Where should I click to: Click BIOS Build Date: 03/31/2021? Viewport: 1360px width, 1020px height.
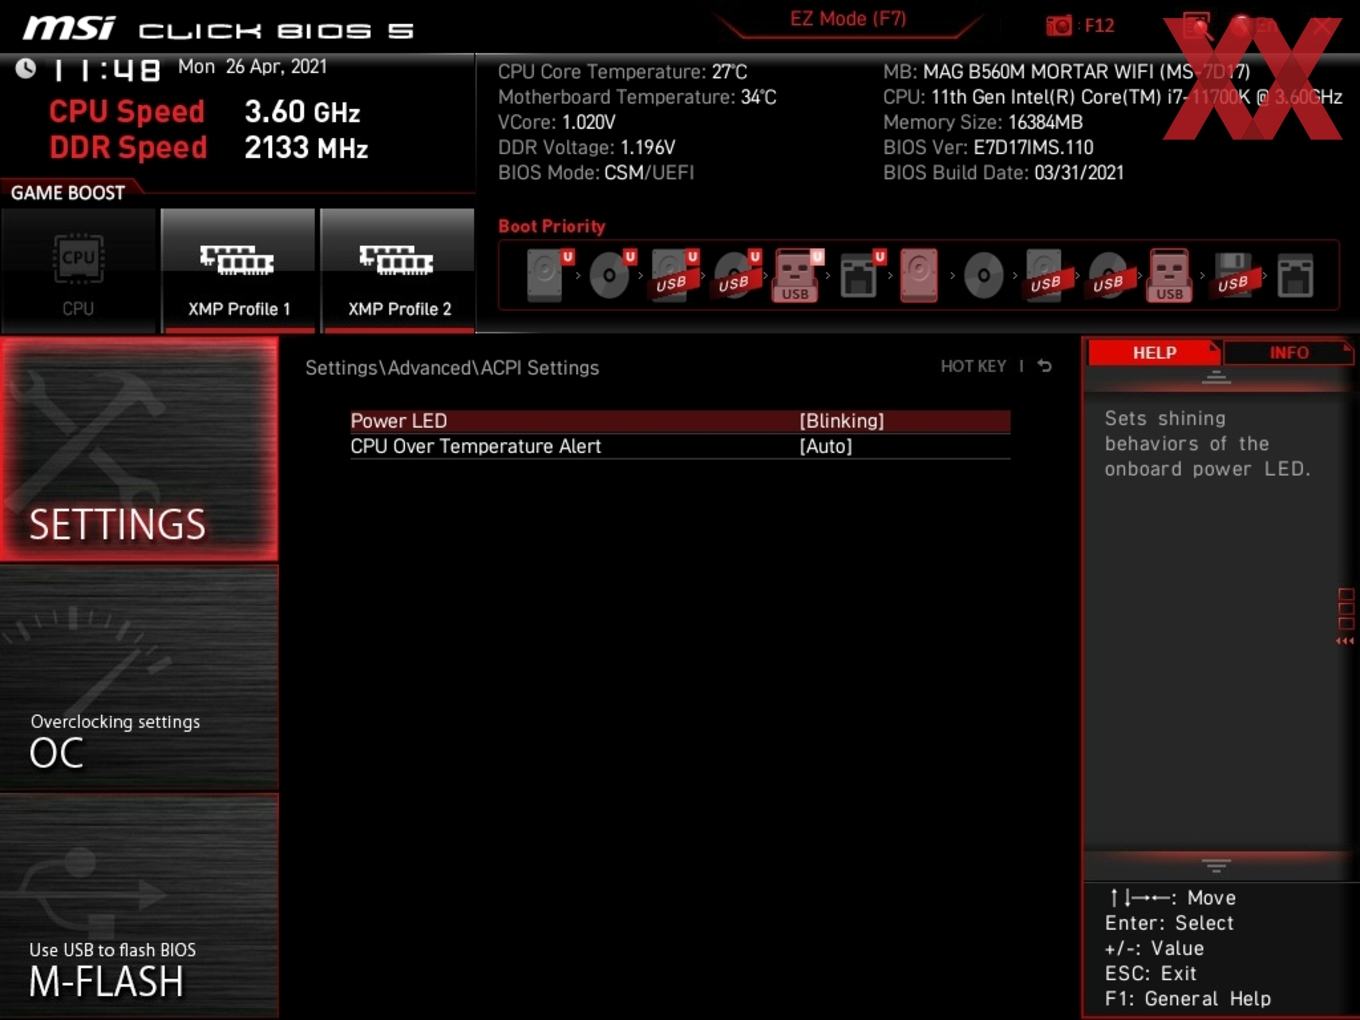(x=1003, y=172)
